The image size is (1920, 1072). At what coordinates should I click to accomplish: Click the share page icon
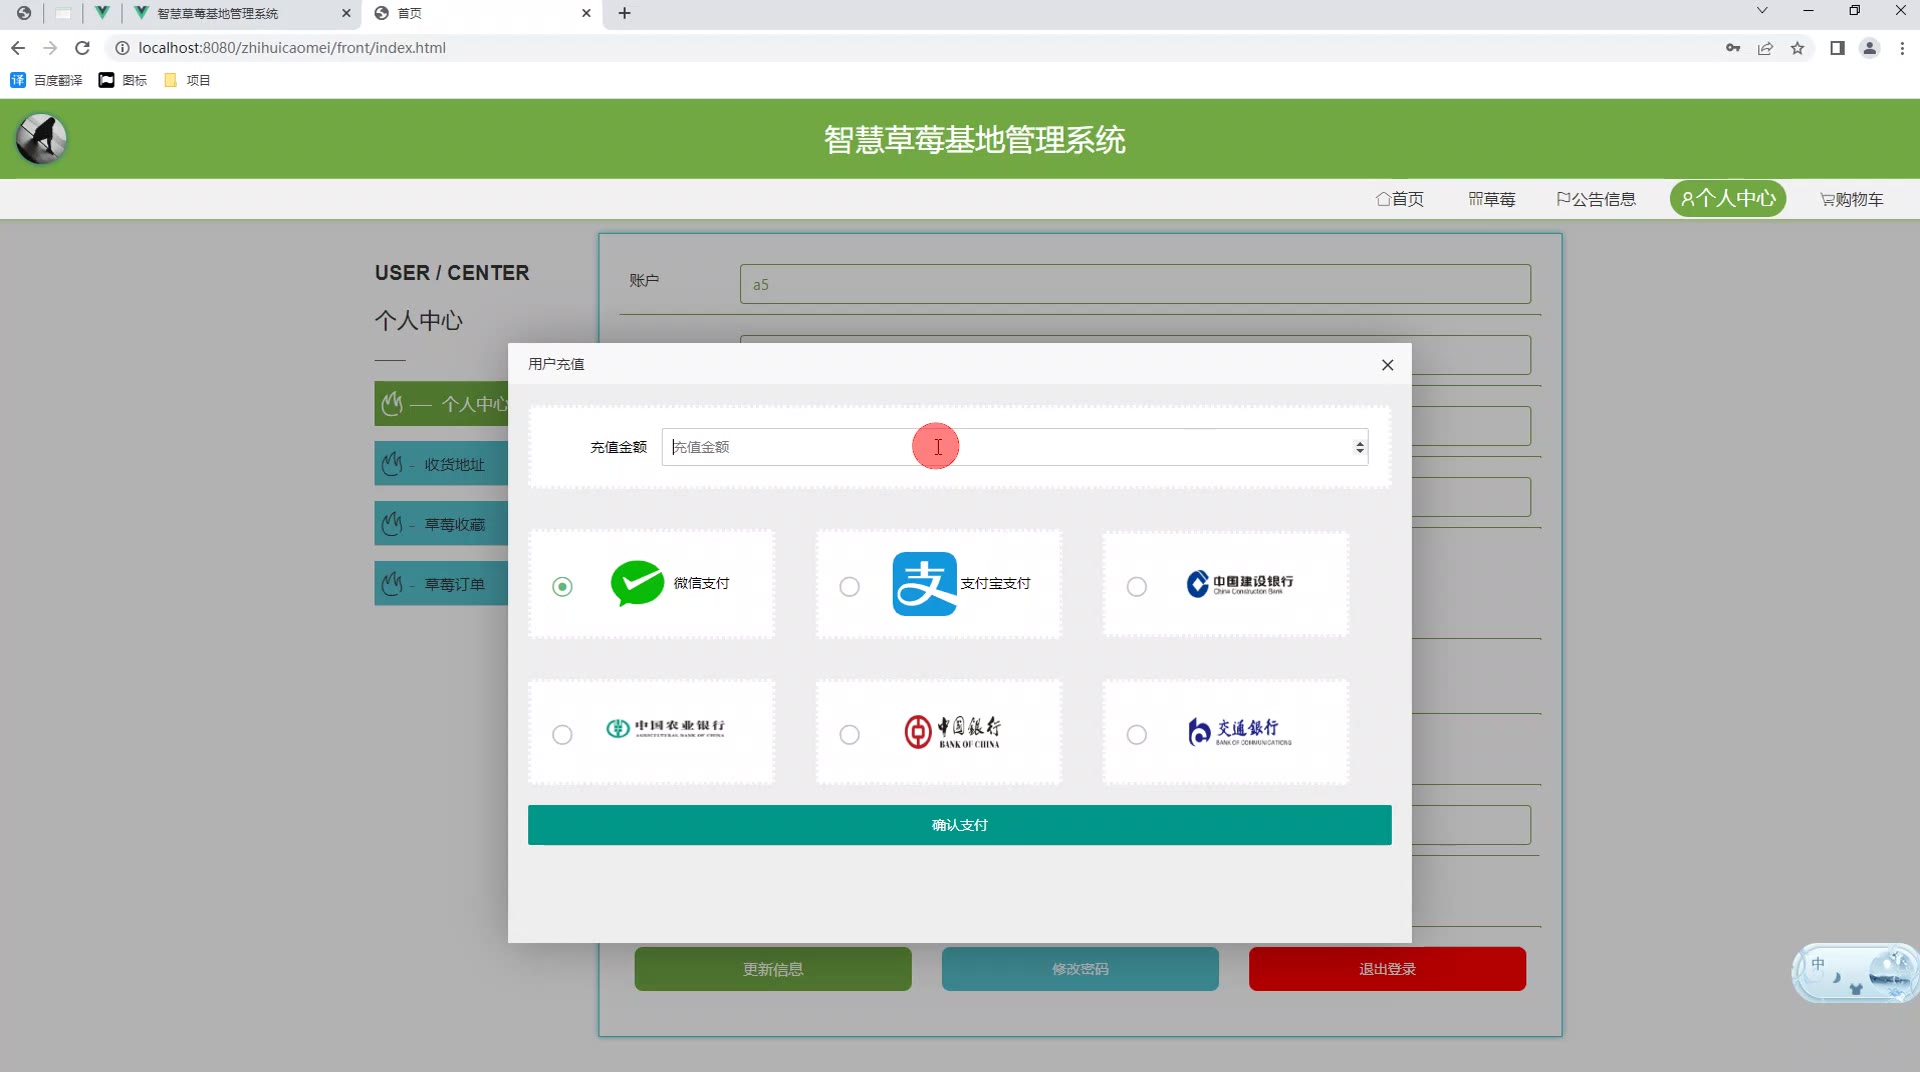(1765, 48)
